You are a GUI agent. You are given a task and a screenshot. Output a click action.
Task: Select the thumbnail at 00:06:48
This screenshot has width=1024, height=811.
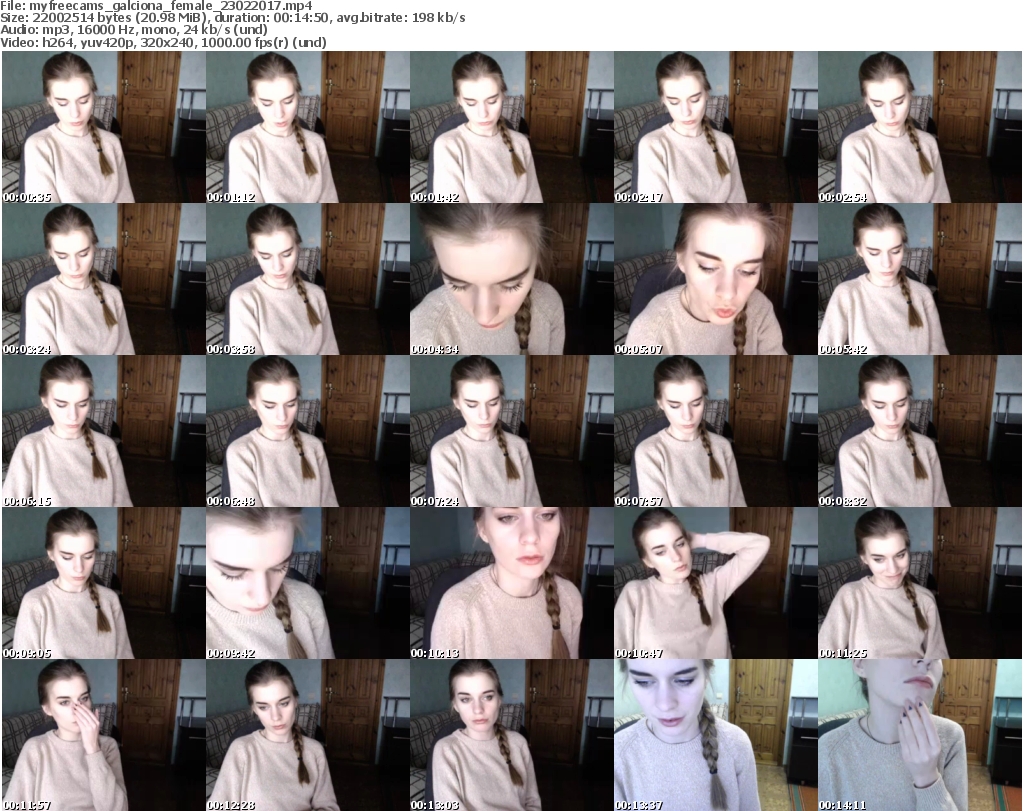coord(307,432)
